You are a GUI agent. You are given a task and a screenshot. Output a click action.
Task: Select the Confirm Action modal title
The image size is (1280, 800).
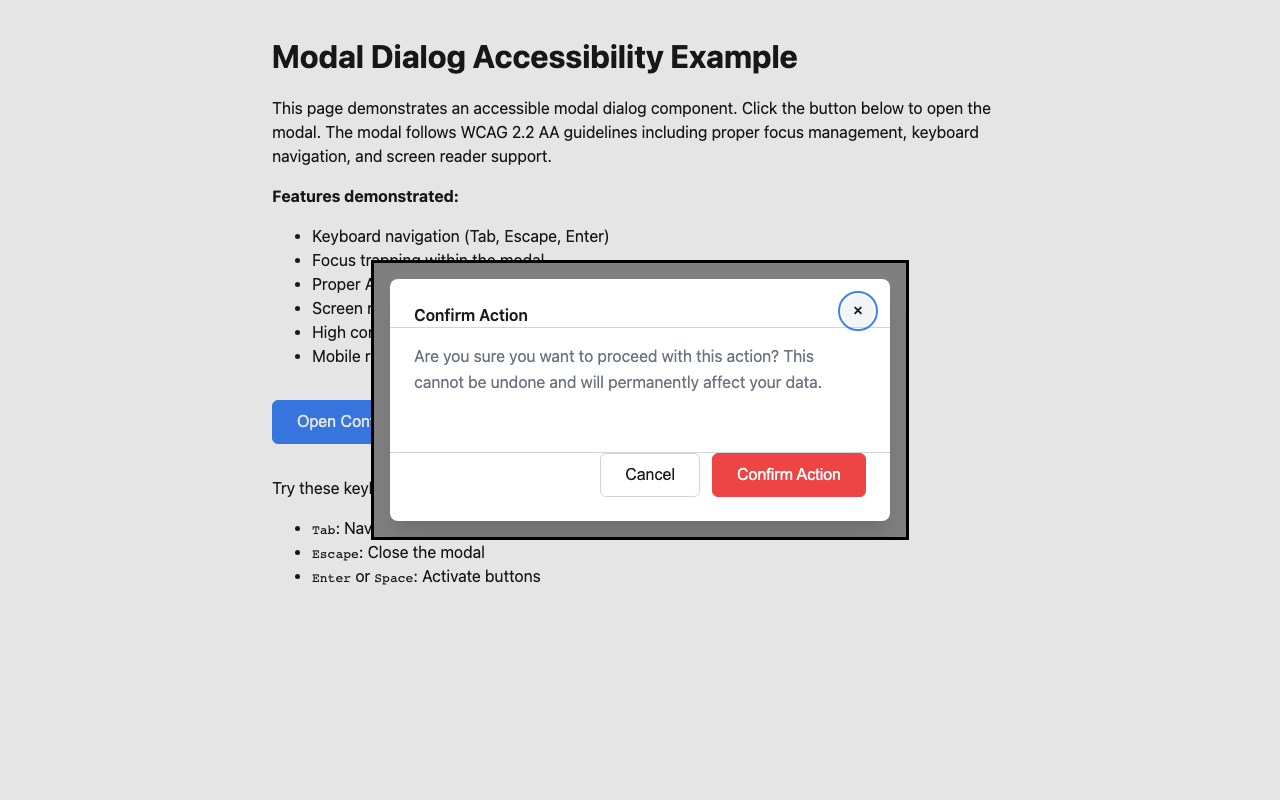(470, 315)
